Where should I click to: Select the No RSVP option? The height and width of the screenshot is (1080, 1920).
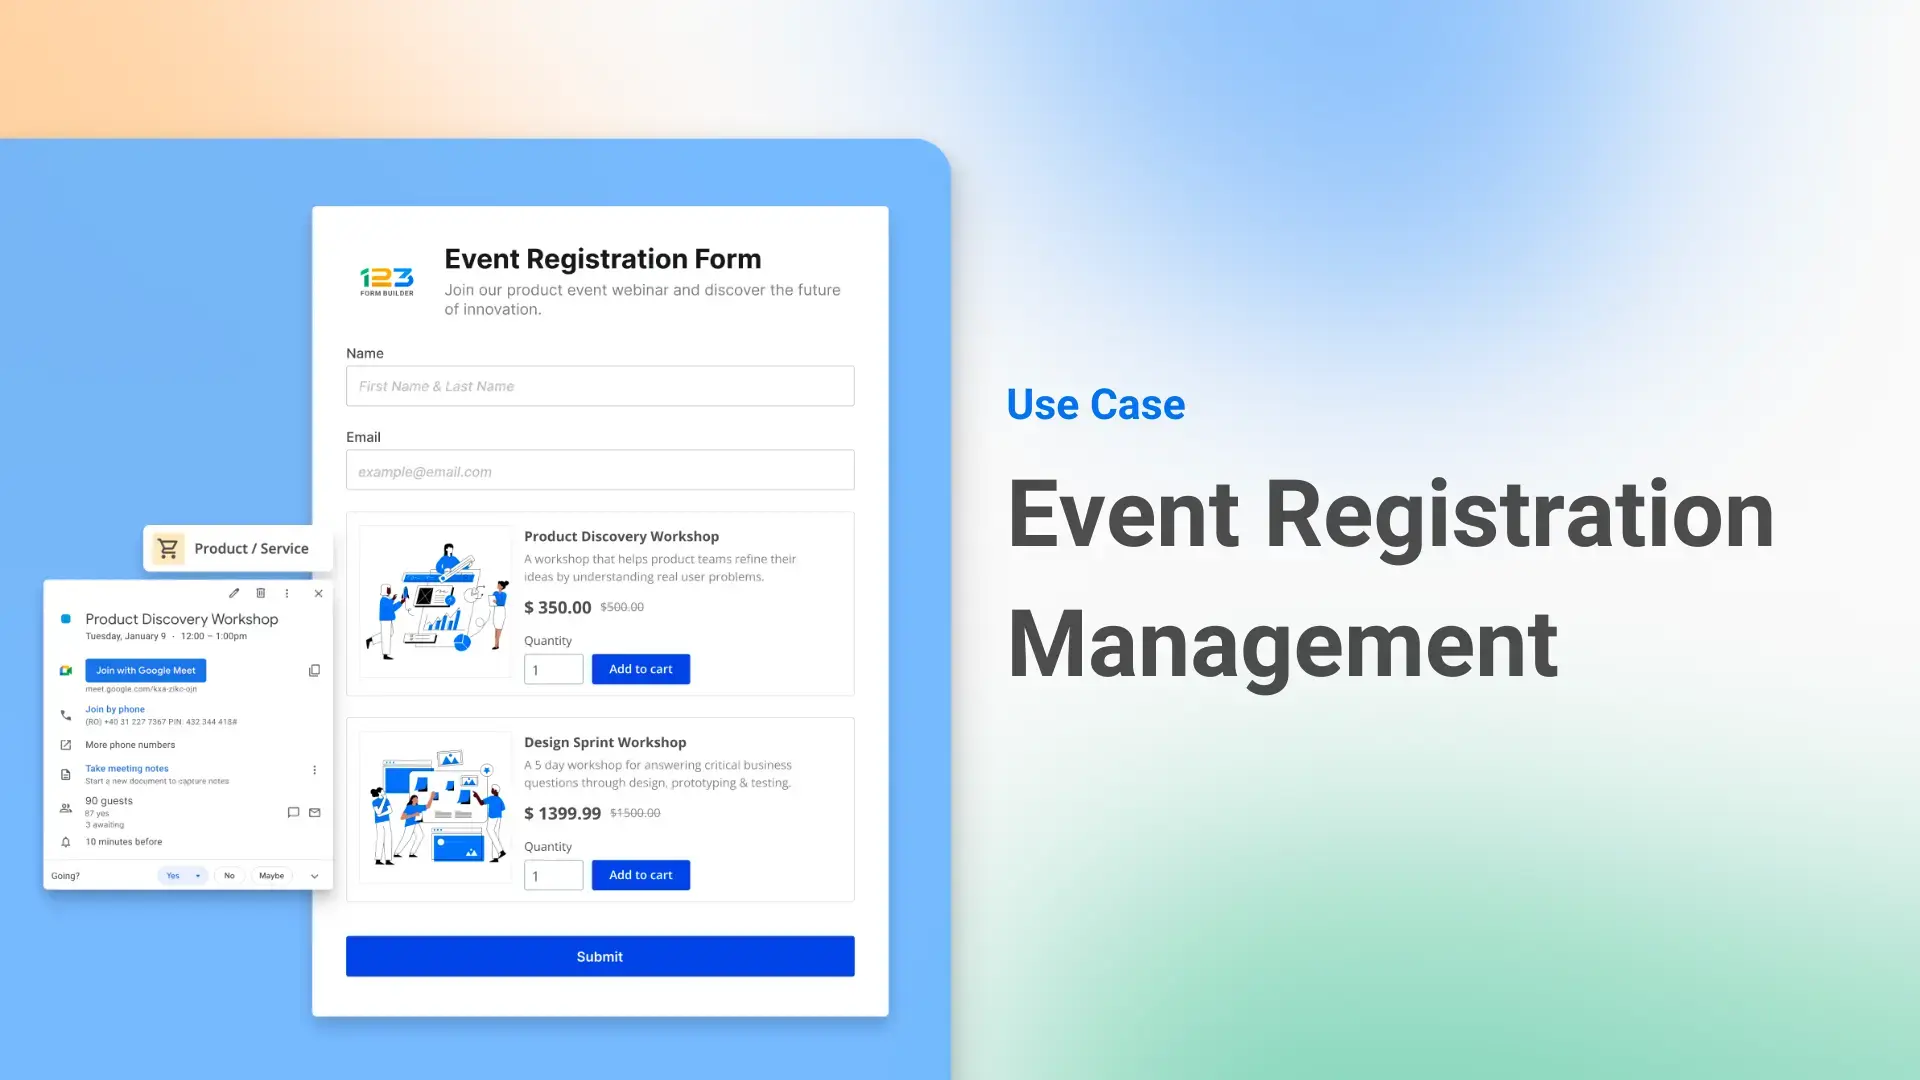tap(227, 876)
